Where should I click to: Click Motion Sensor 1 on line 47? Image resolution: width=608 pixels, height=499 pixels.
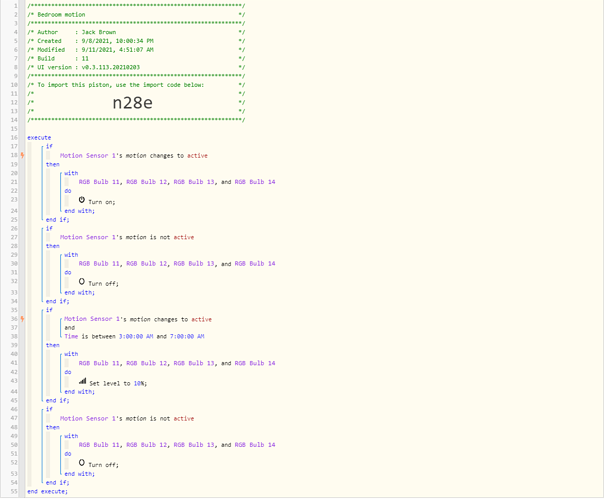pos(88,419)
